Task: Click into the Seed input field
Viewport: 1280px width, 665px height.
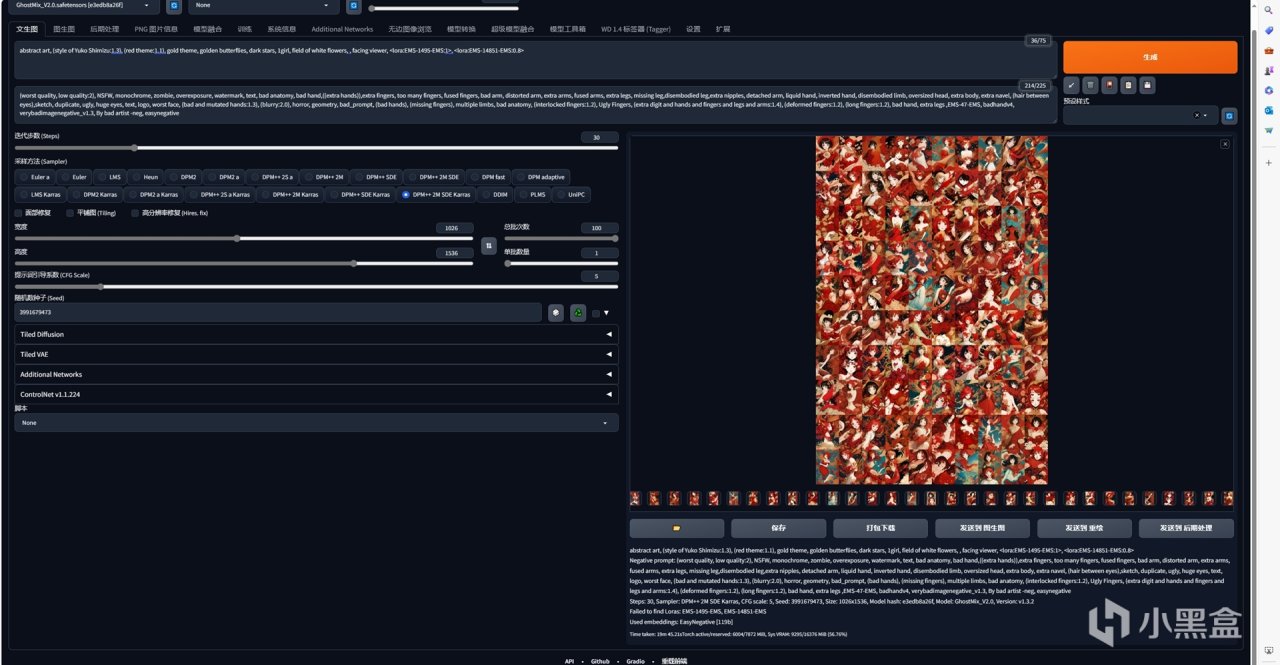Action: (278, 313)
